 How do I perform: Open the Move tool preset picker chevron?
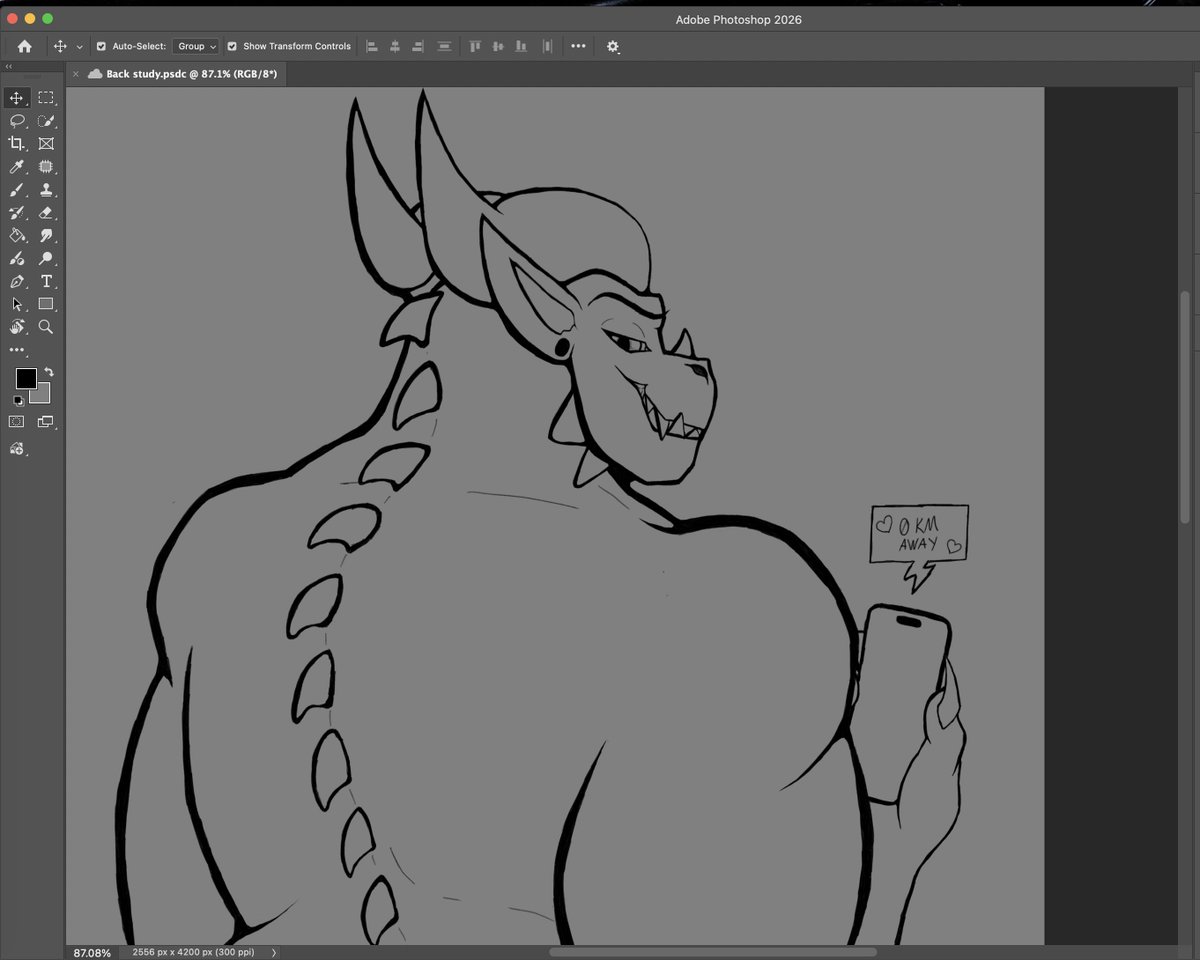click(79, 46)
